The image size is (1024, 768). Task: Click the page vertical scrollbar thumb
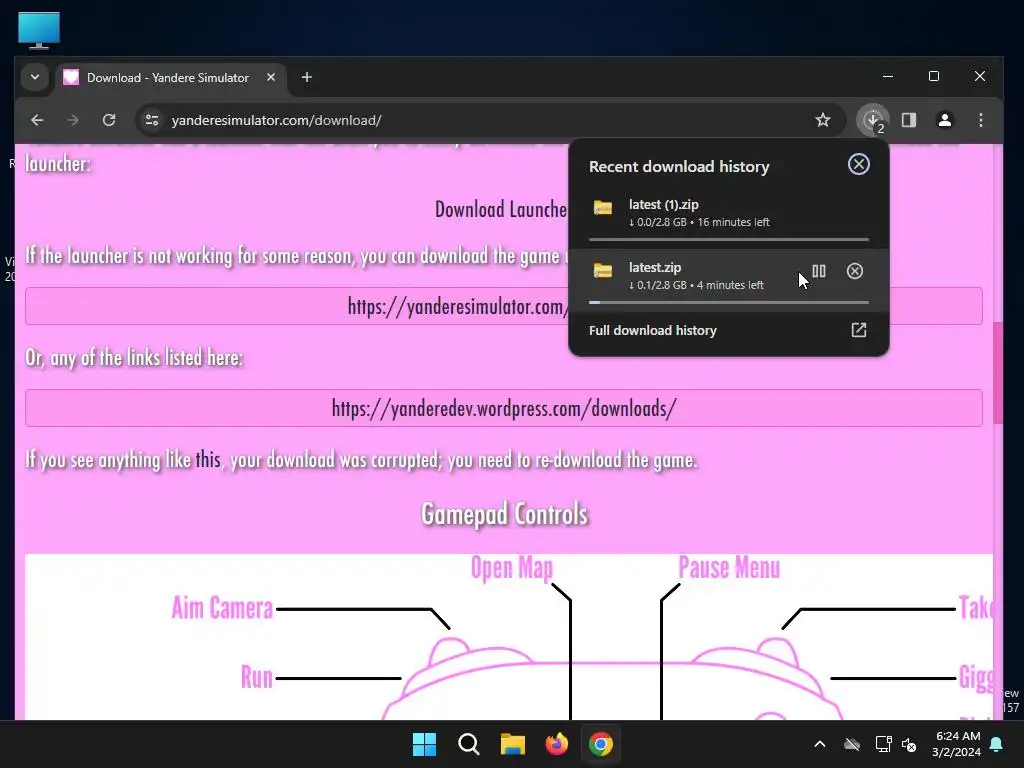[x=997, y=372]
